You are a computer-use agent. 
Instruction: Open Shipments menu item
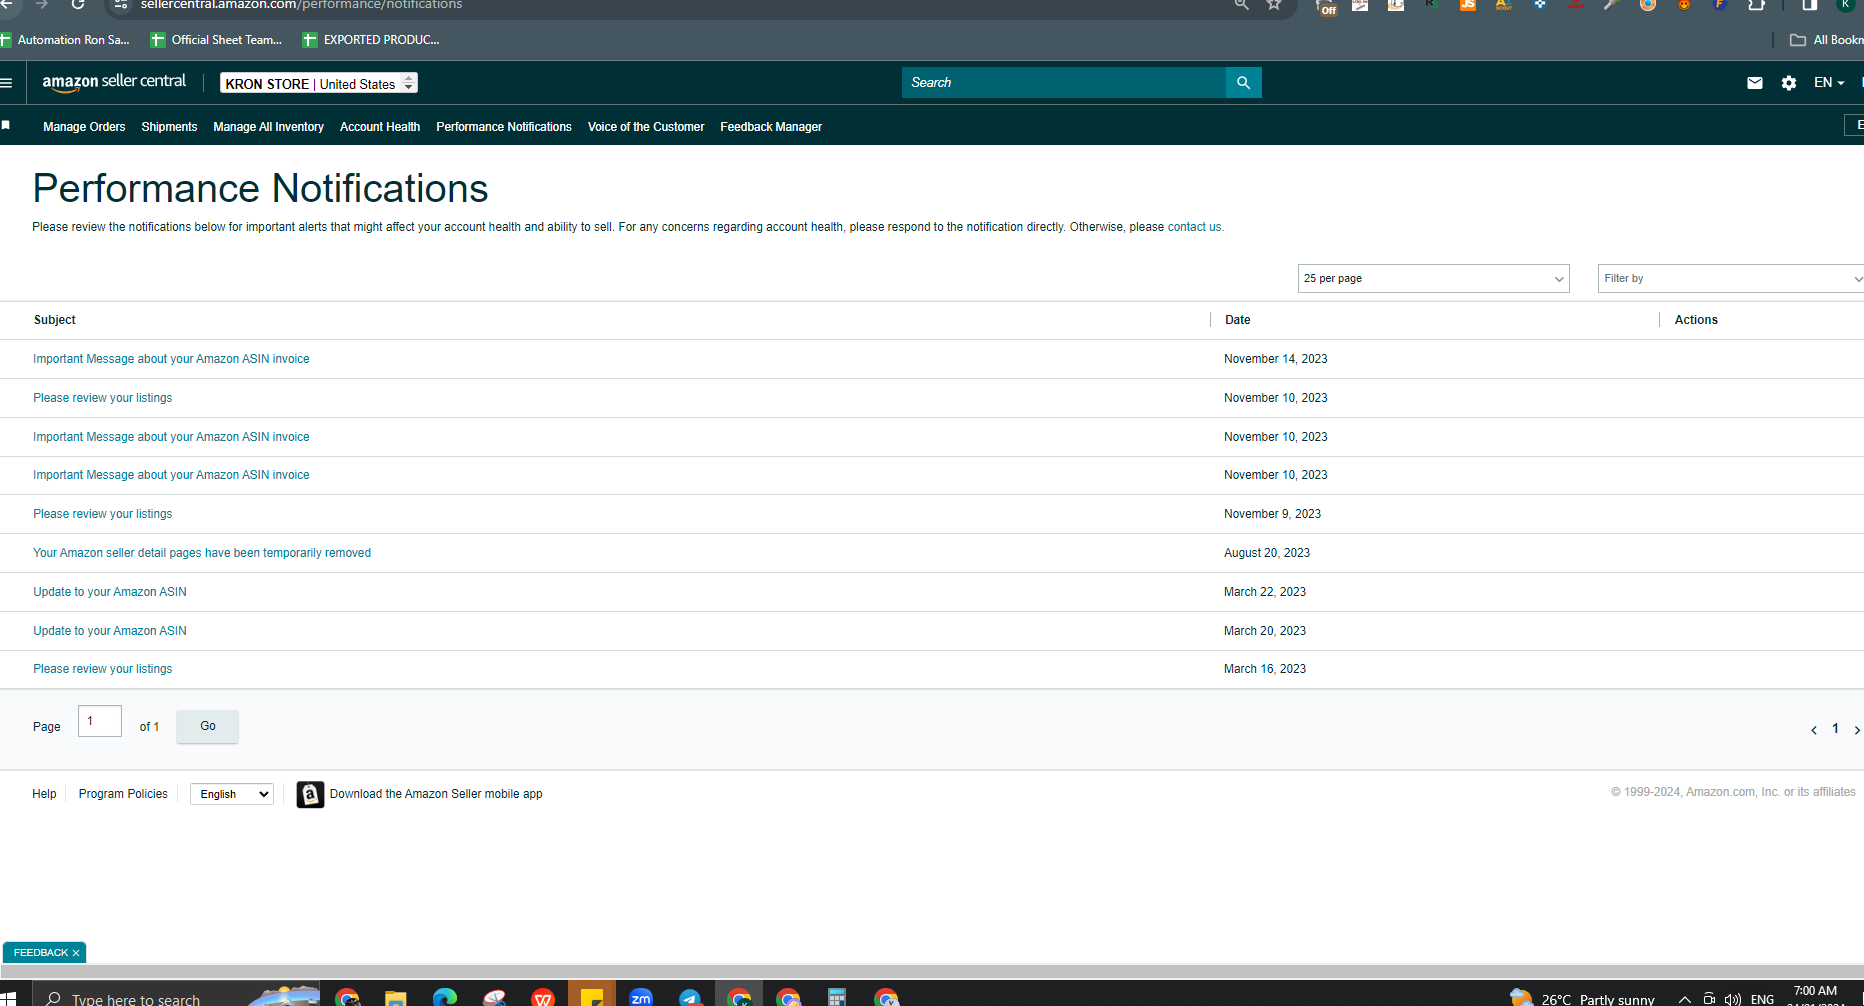point(169,127)
